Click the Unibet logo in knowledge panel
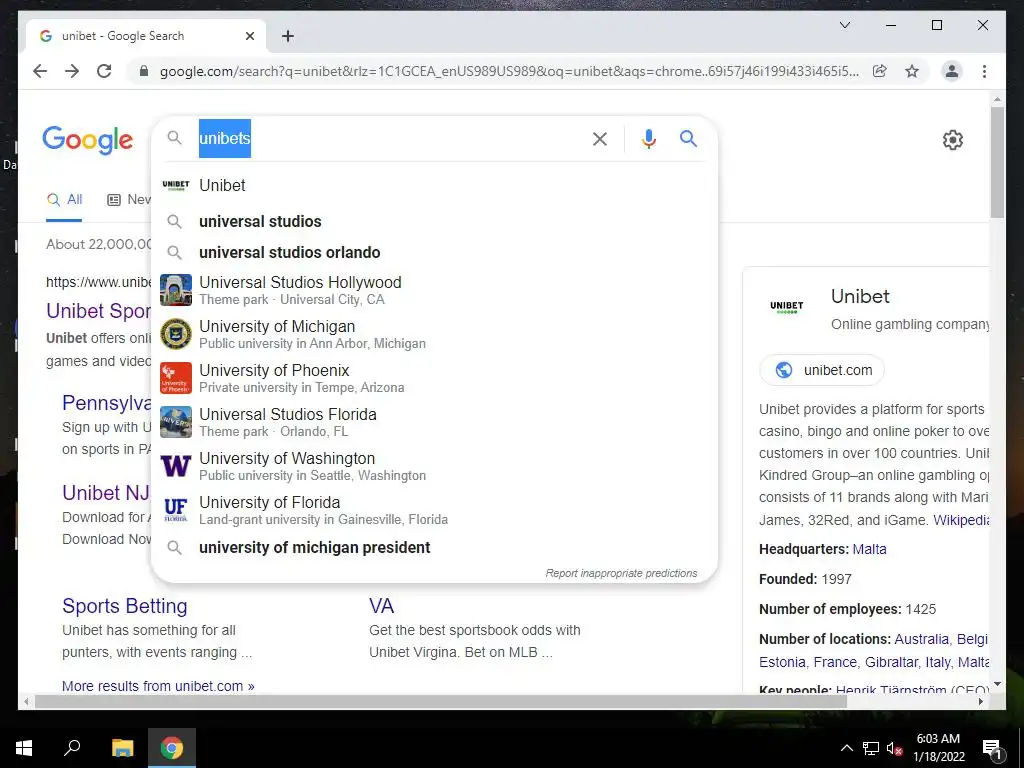Image resolution: width=1024 pixels, height=768 pixels. 786,307
